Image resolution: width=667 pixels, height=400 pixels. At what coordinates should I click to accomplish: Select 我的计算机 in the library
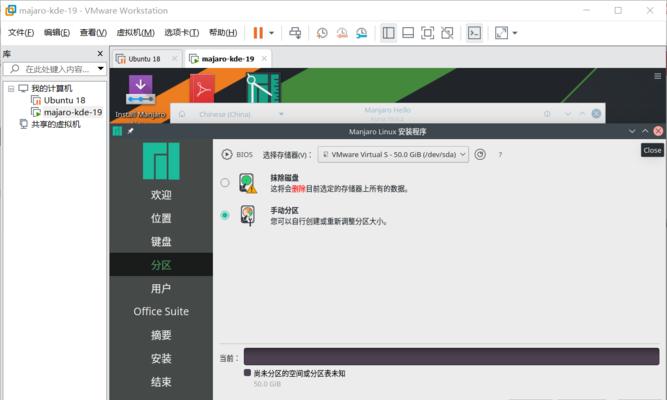tap(51, 89)
